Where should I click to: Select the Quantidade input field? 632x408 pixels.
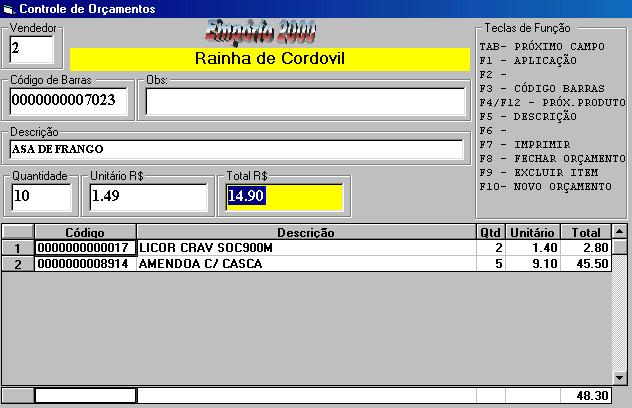40,197
